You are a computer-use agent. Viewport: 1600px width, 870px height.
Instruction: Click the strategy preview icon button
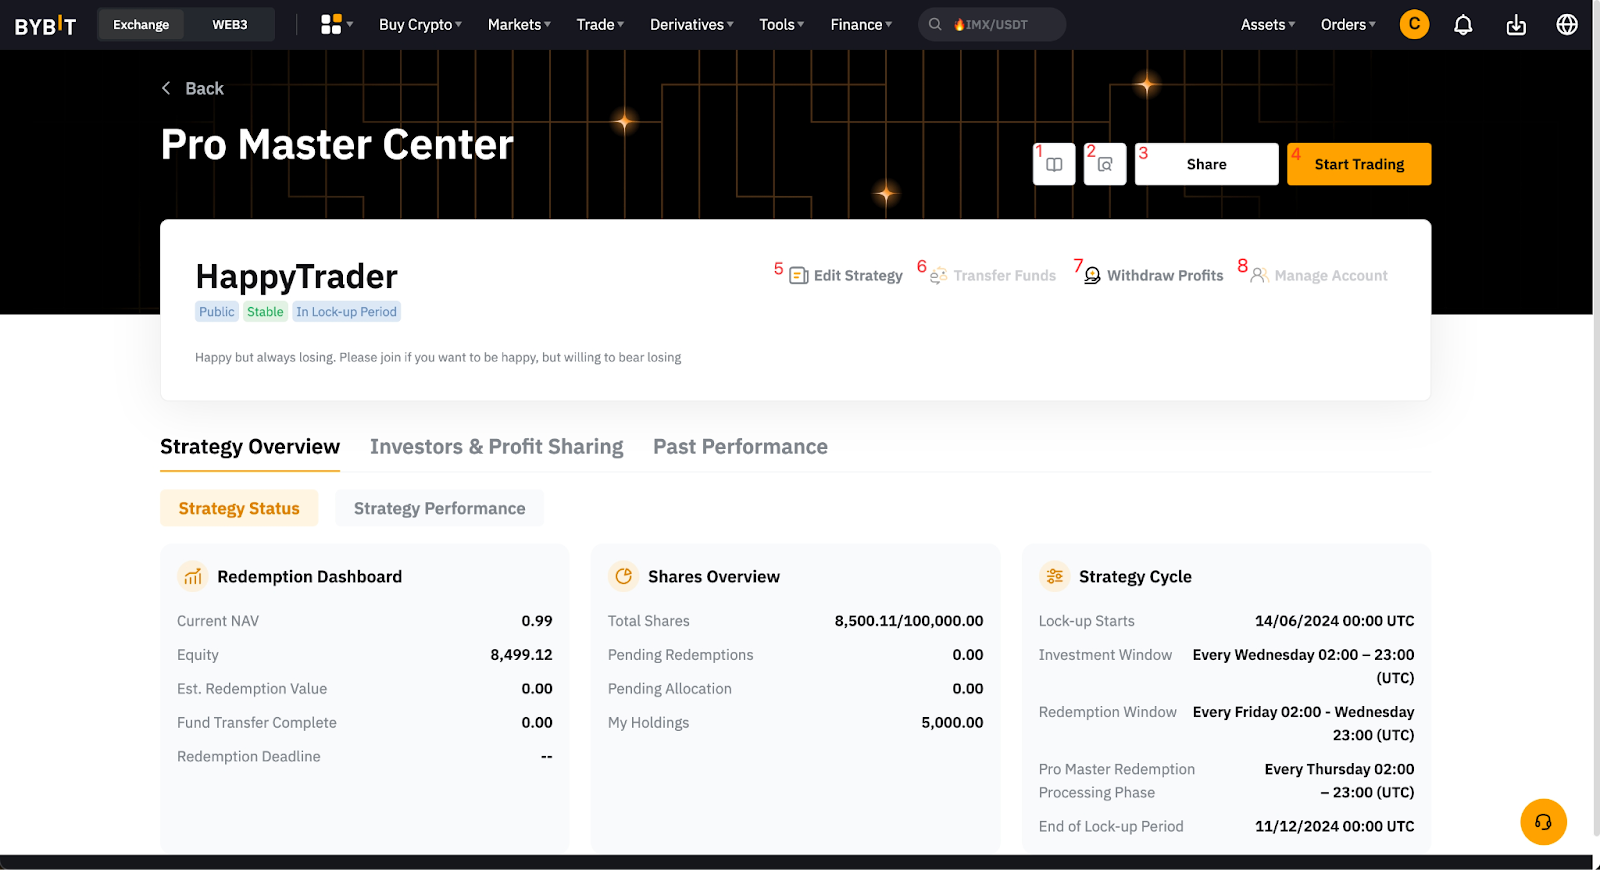[x=1105, y=164]
